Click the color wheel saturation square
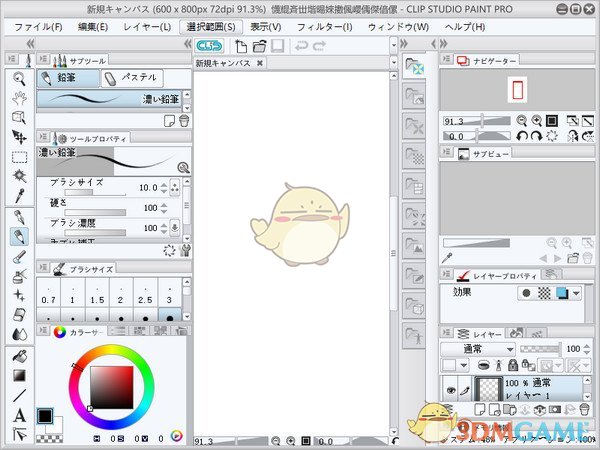This screenshot has width=600, height=450. 112,387
